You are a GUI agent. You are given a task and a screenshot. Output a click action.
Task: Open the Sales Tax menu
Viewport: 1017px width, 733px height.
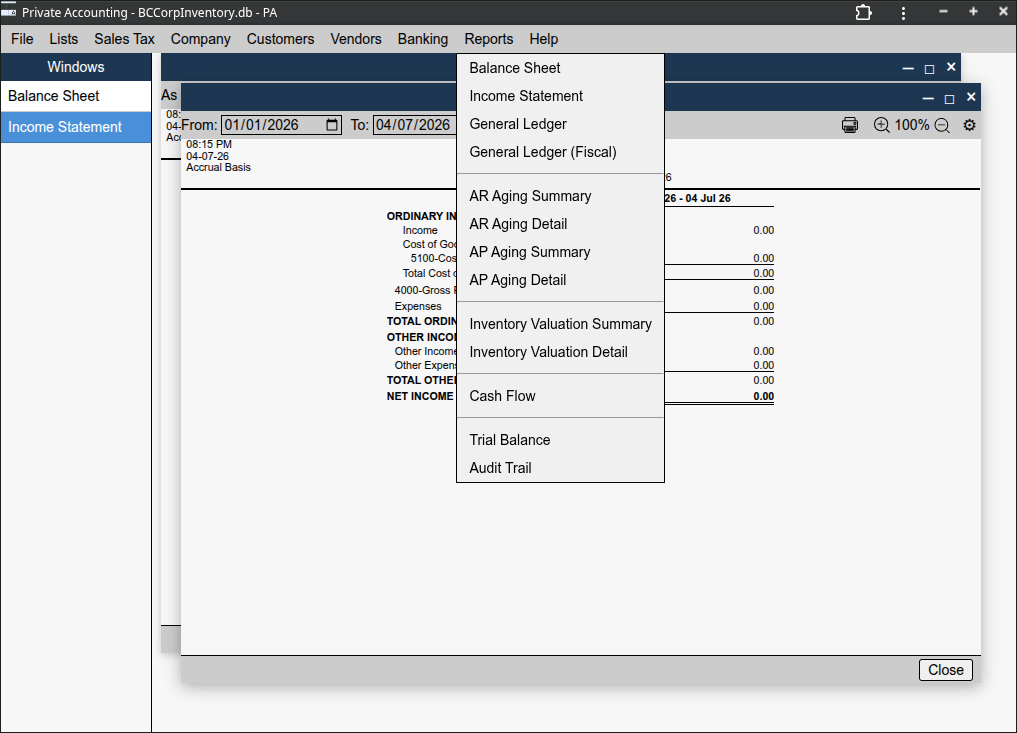click(125, 39)
